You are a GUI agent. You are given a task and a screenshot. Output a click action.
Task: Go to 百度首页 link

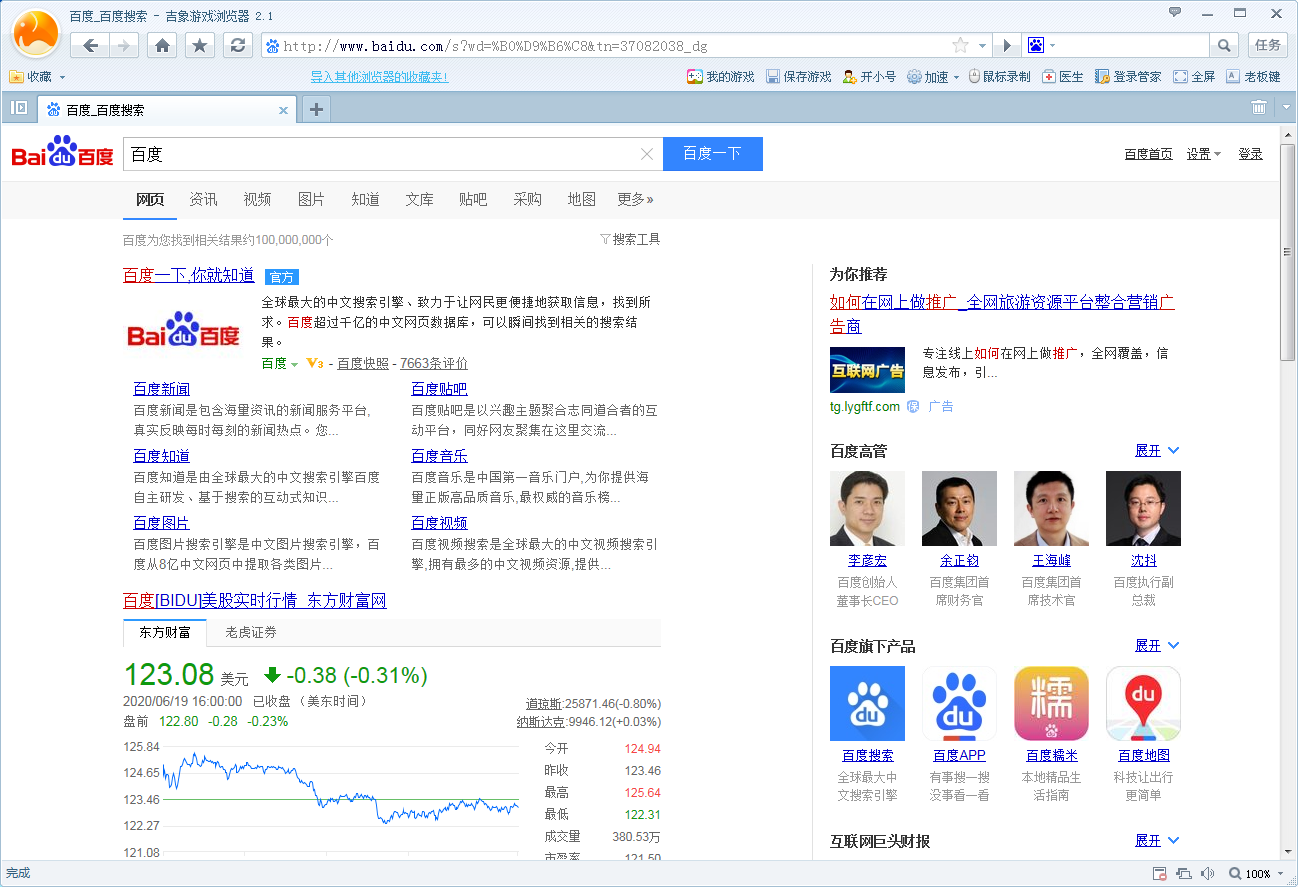coord(1148,154)
